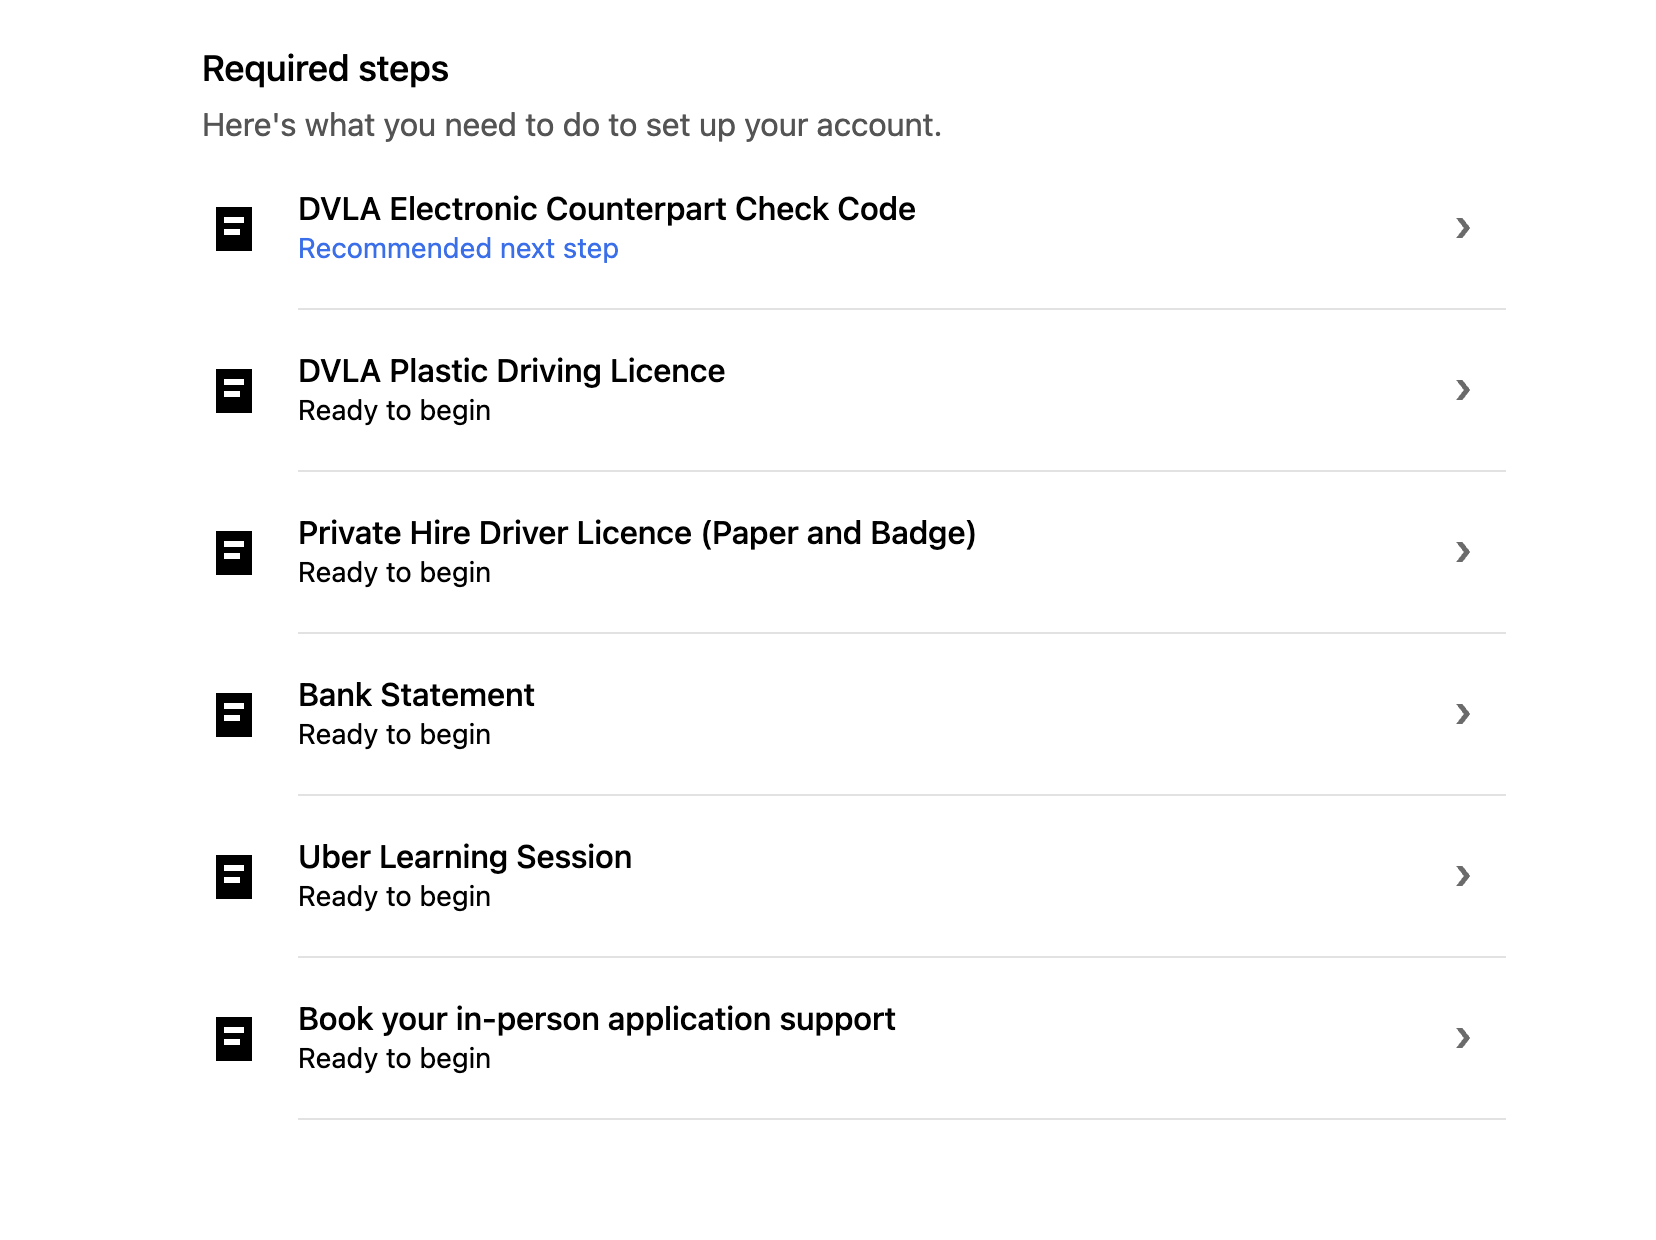Click Ready to begin under Bank Statement
Screen dimensions: 1656x1240
click(394, 735)
